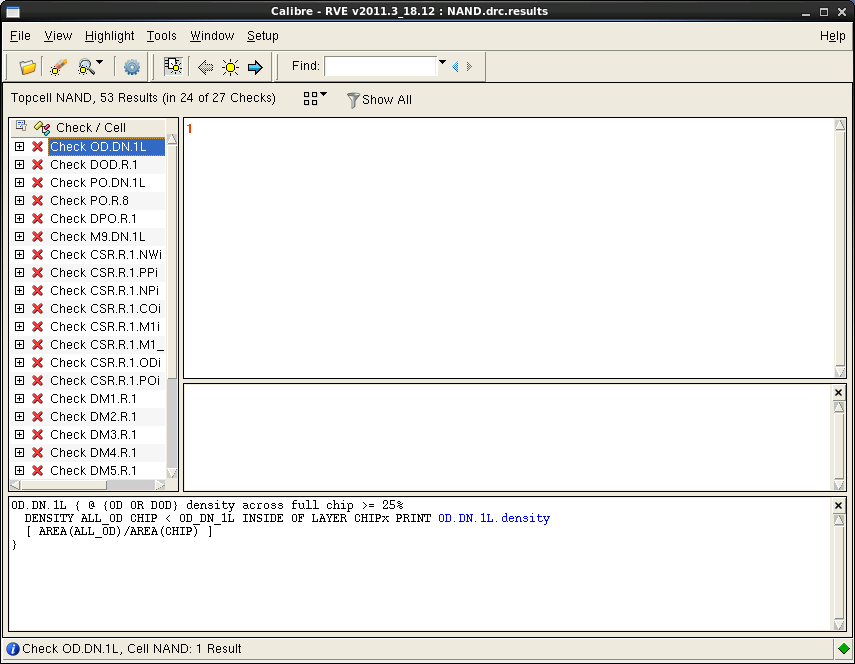Screen dimensions: 855x664
Task: Open the Window menu
Action: pyautogui.click(x=212, y=36)
